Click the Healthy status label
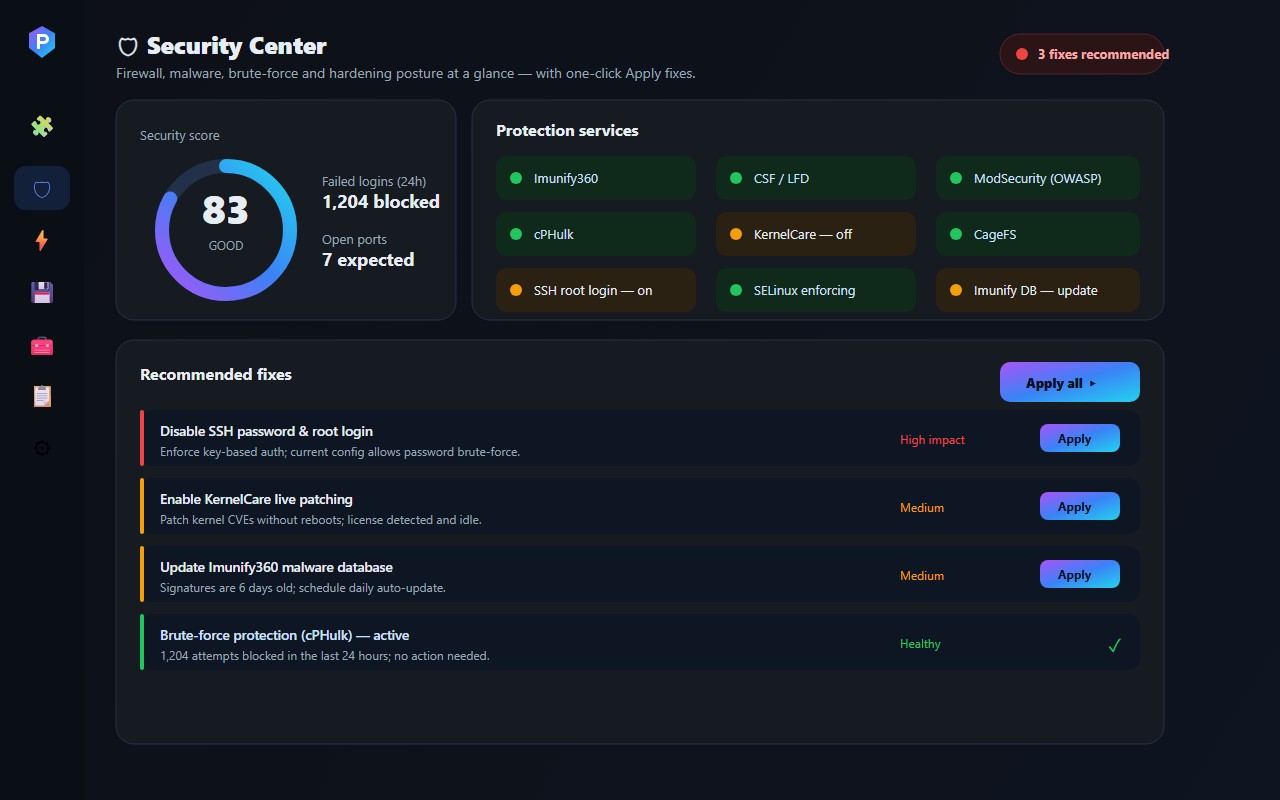1280x800 pixels. (x=920, y=644)
